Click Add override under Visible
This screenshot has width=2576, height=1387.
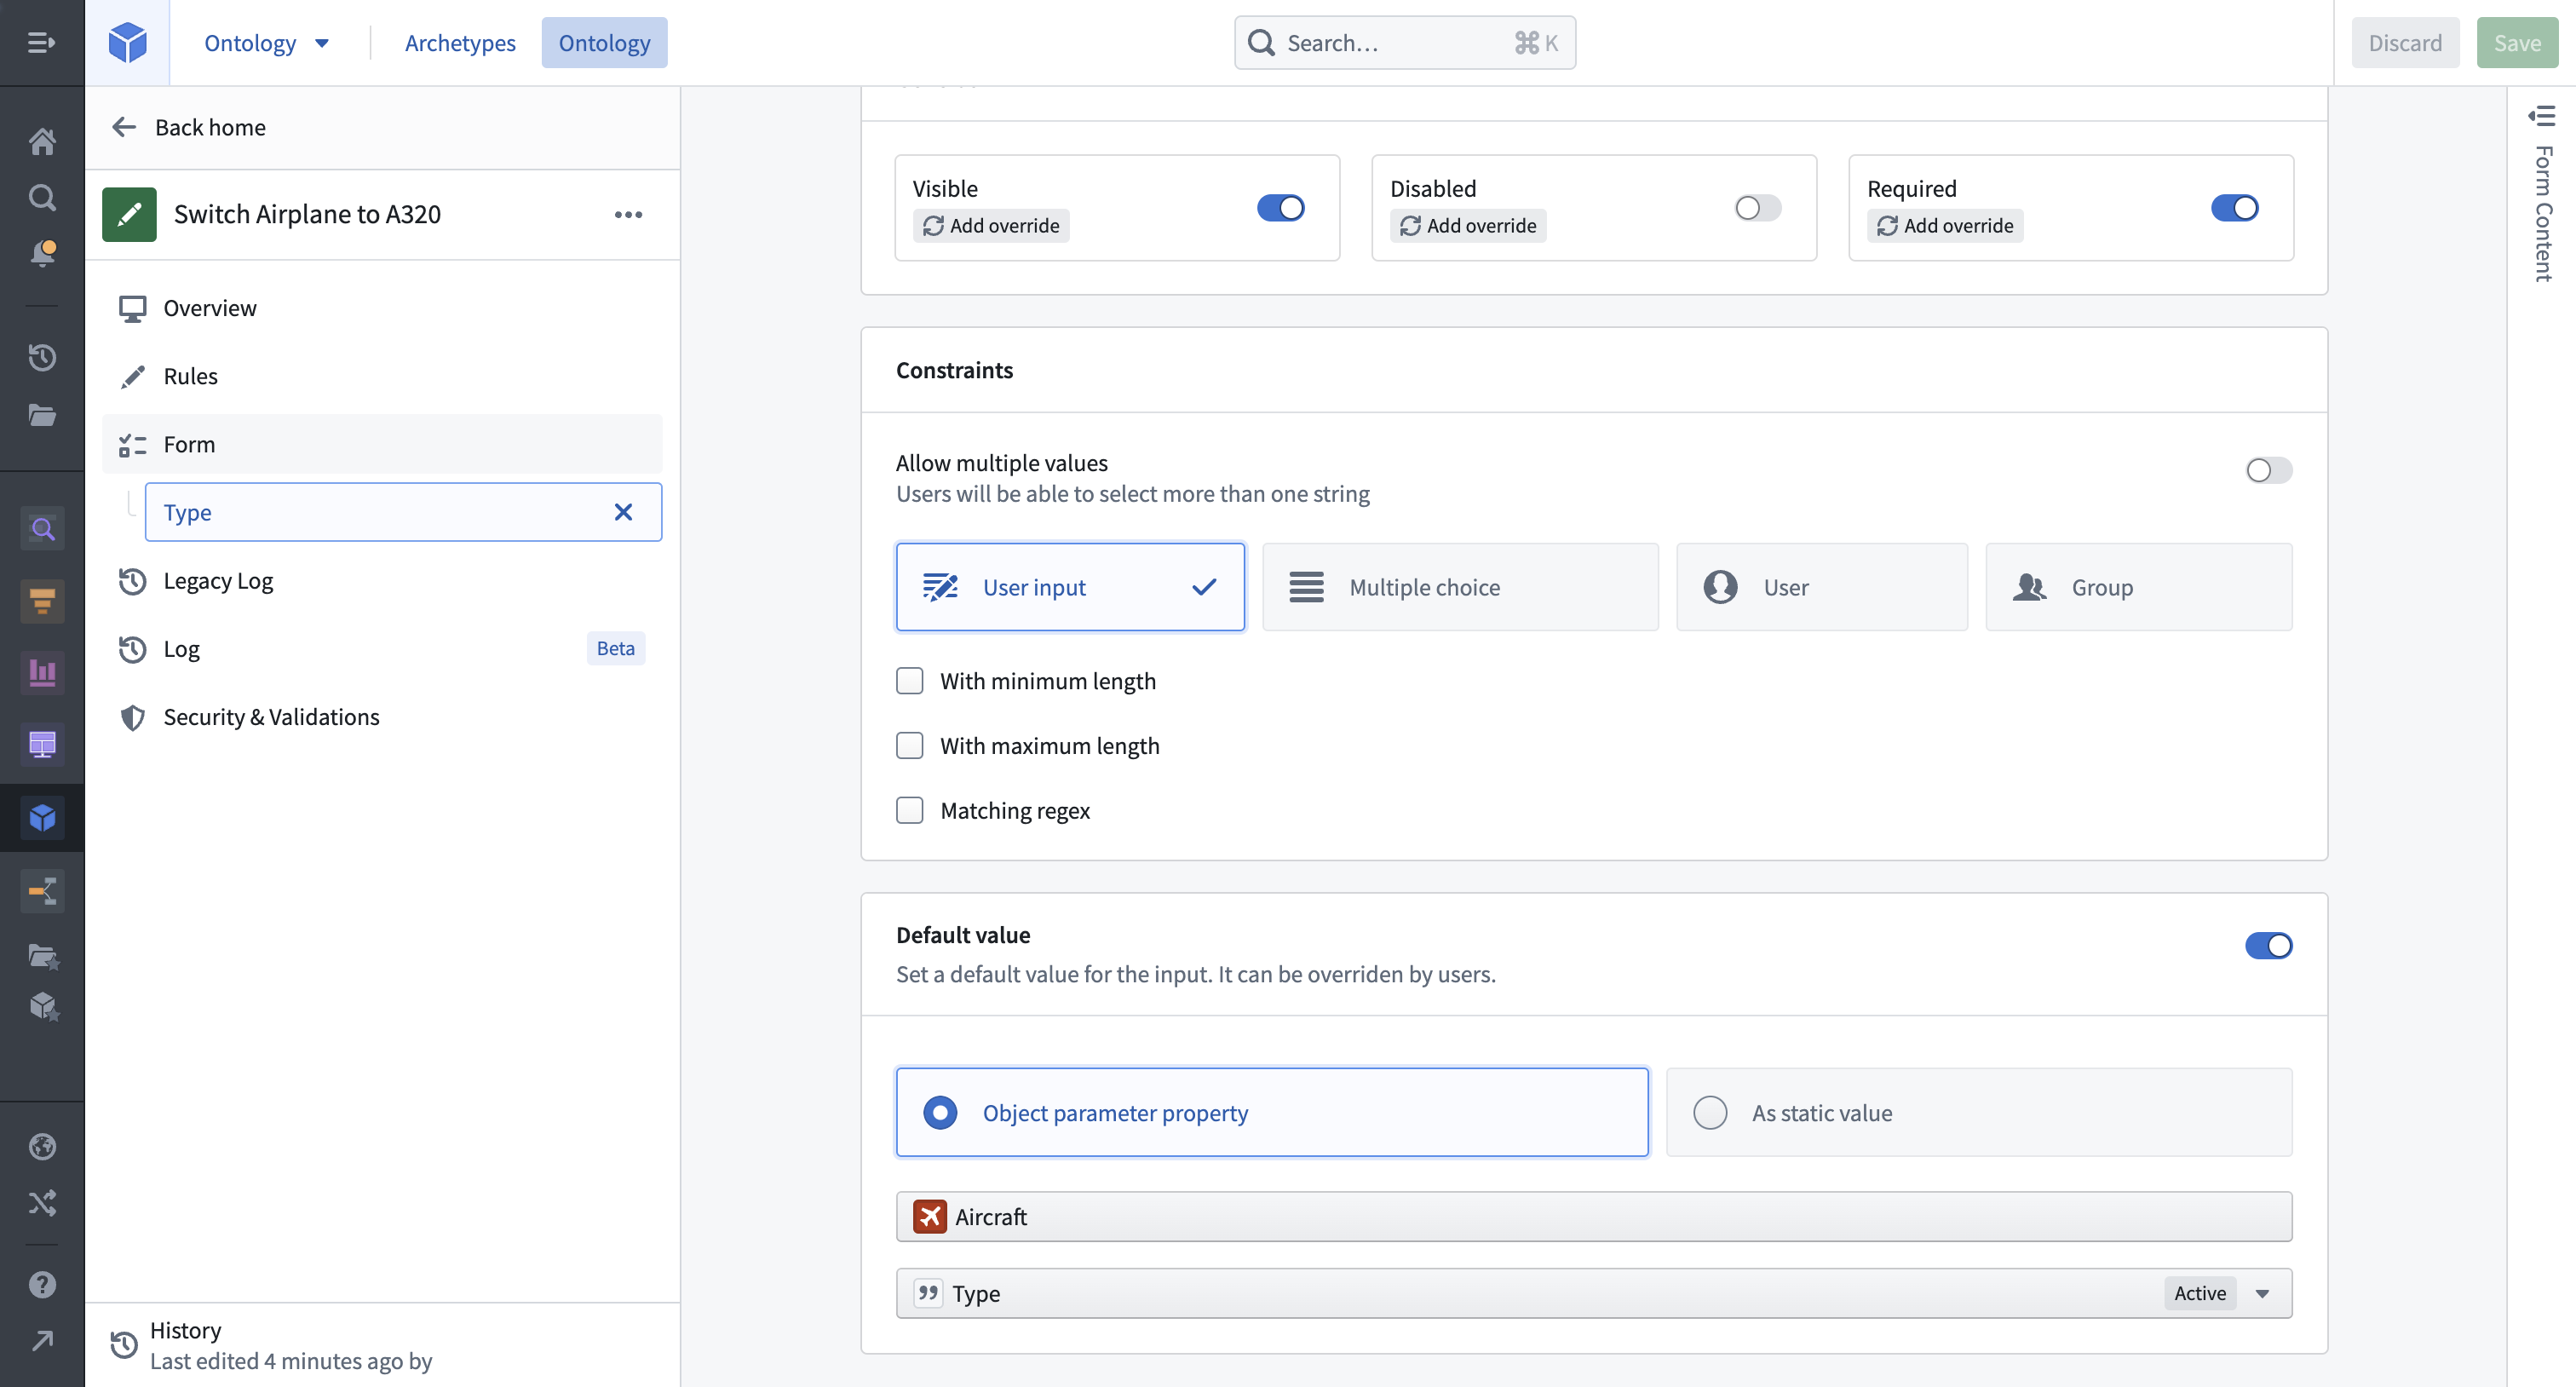pyautogui.click(x=991, y=225)
